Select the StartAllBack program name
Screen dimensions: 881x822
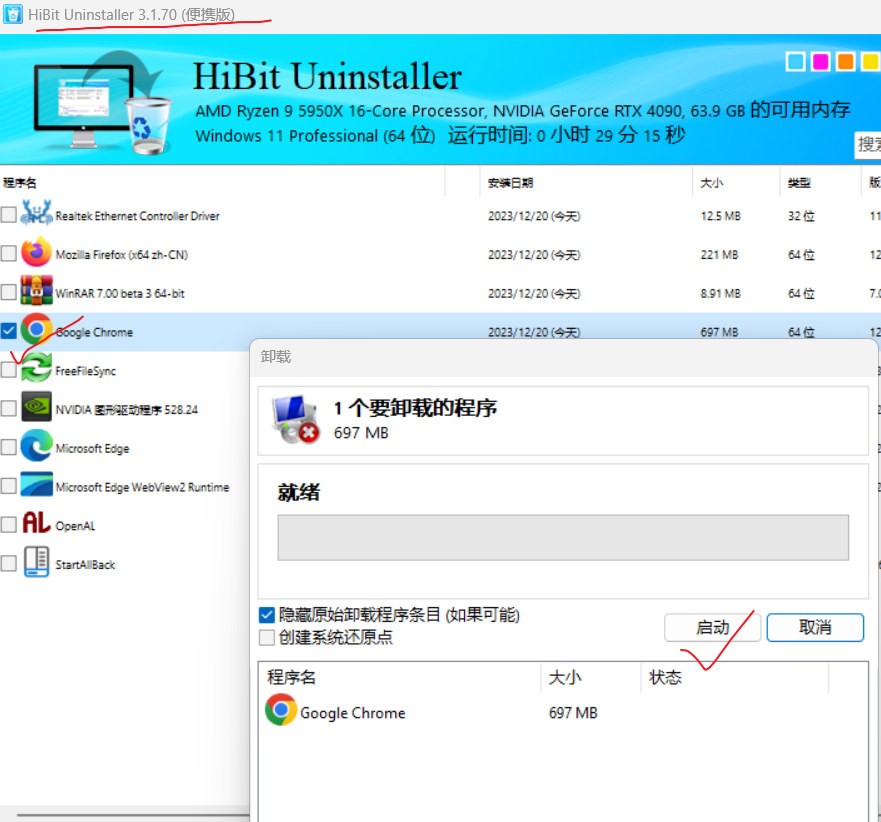coord(85,565)
